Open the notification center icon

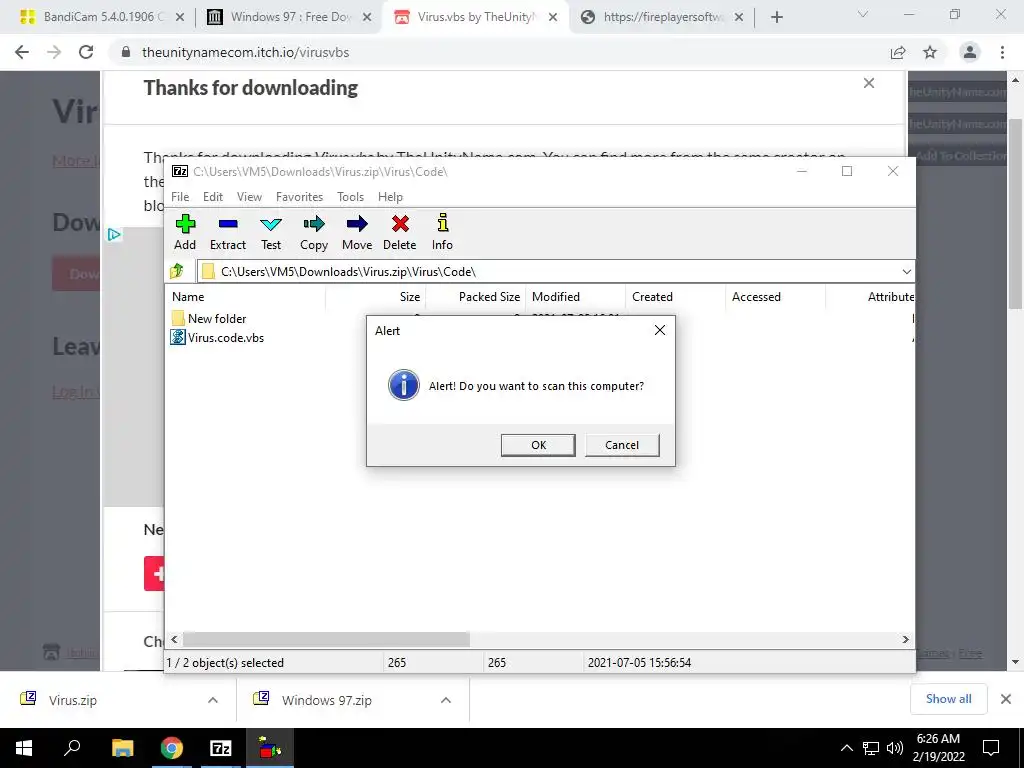pyautogui.click(x=991, y=748)
